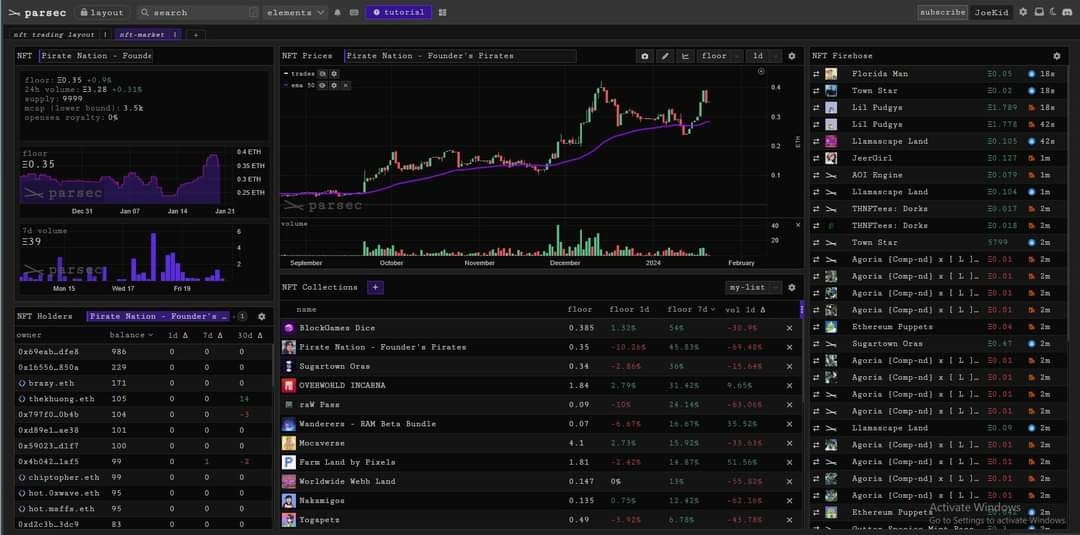Remove BlockGames Dice from list
This screenshot has width=1080, height=535.
[x=789, y=328]
